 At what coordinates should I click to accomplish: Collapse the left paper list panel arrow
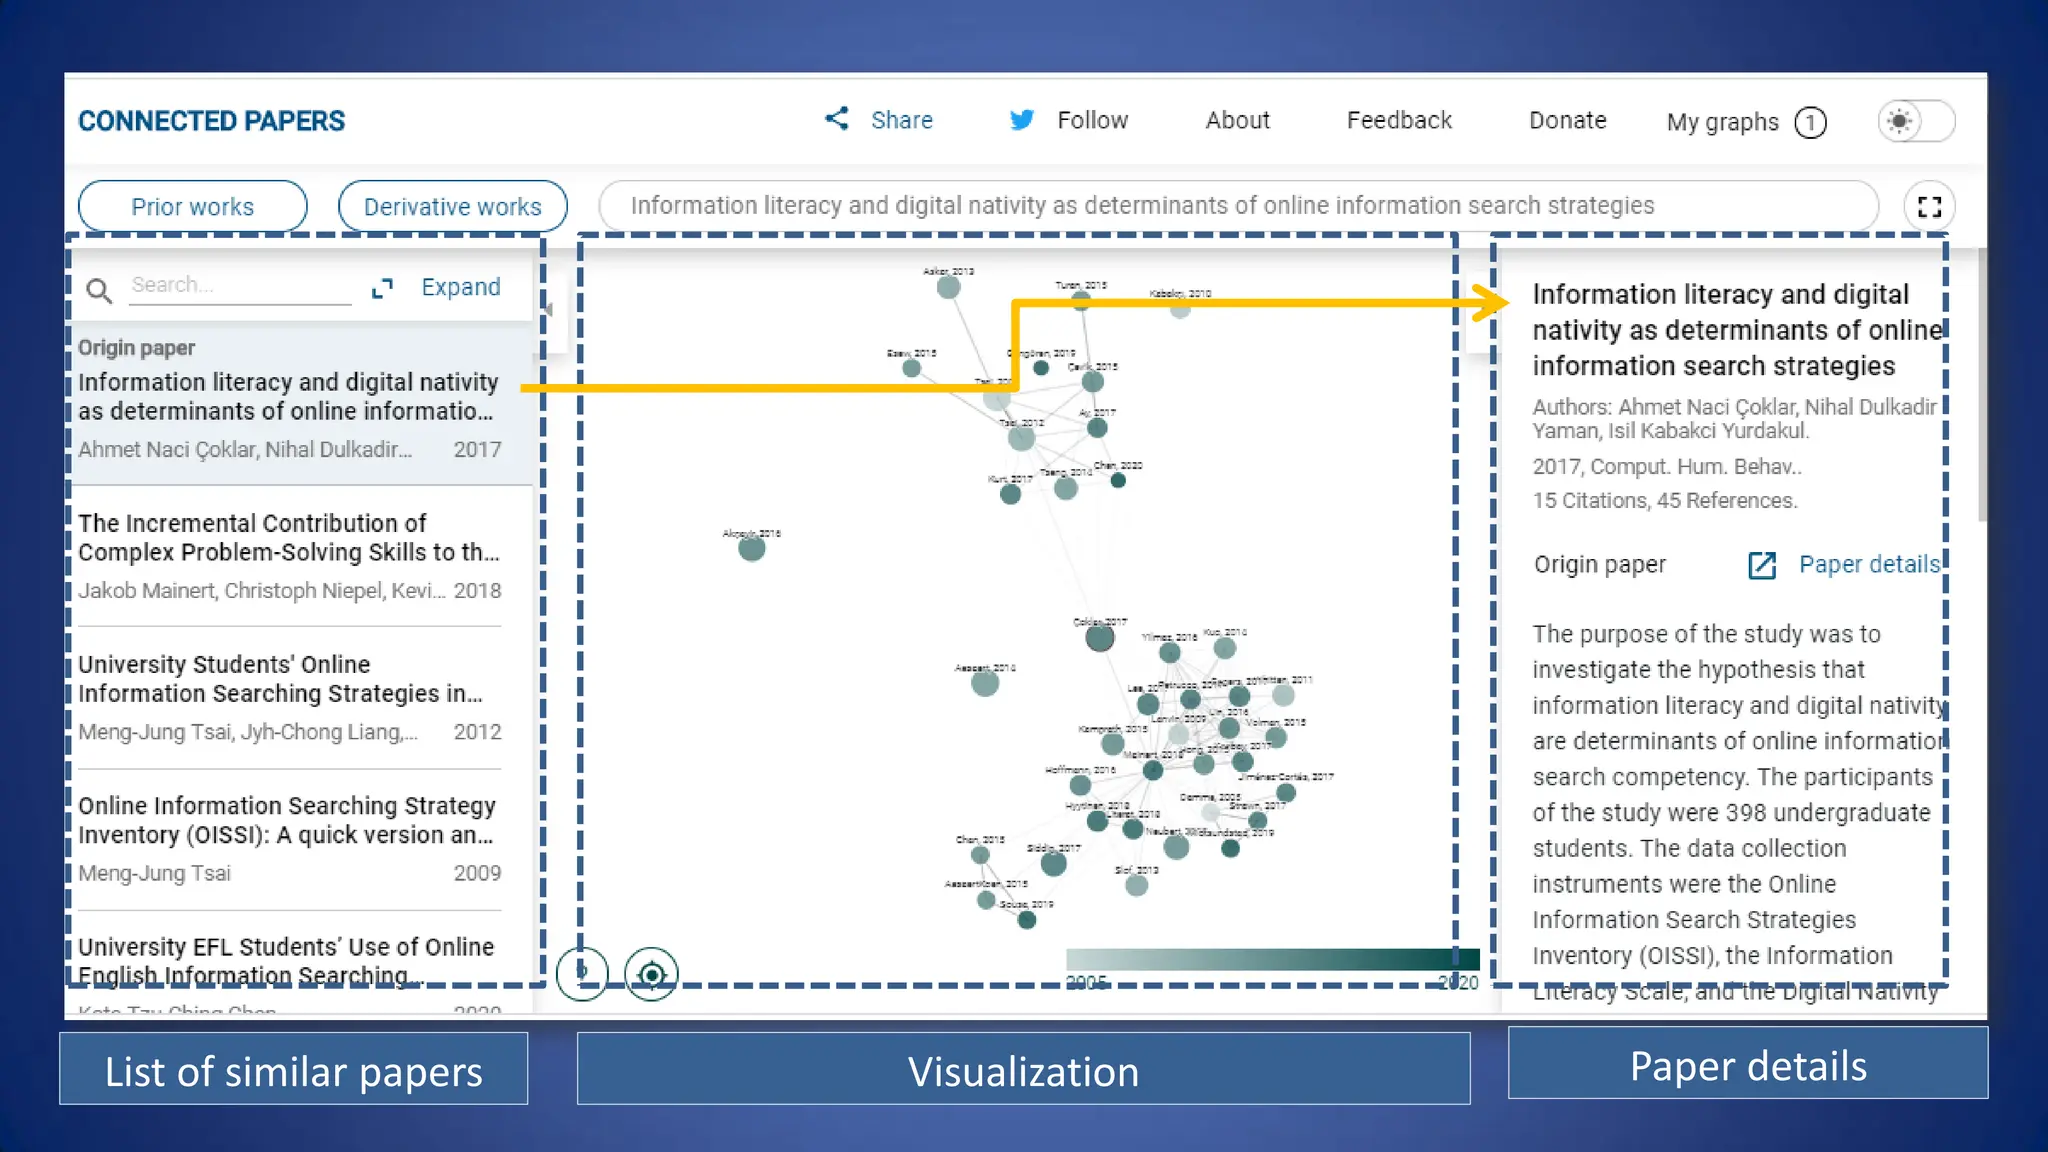pos(549,310)
